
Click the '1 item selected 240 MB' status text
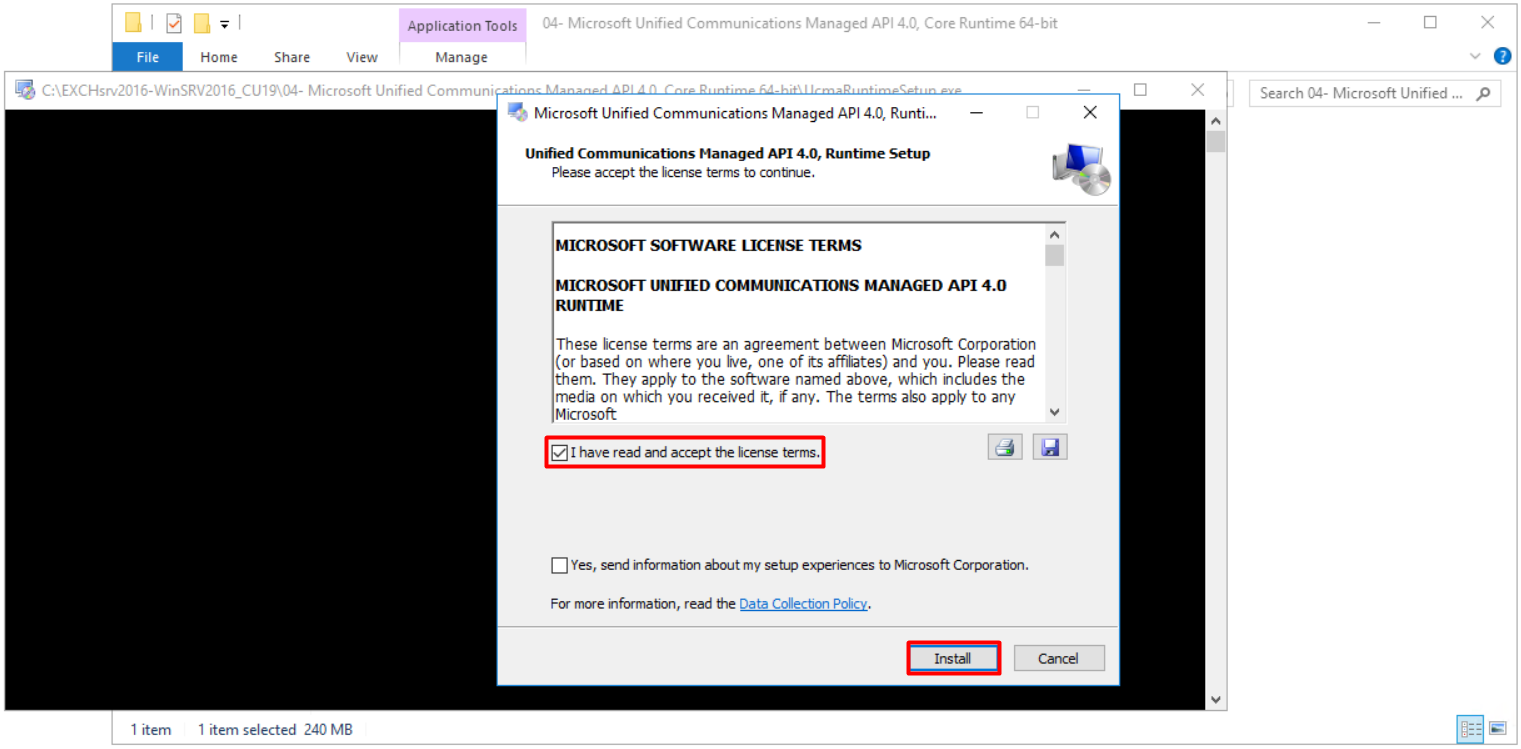coord(275,730)
